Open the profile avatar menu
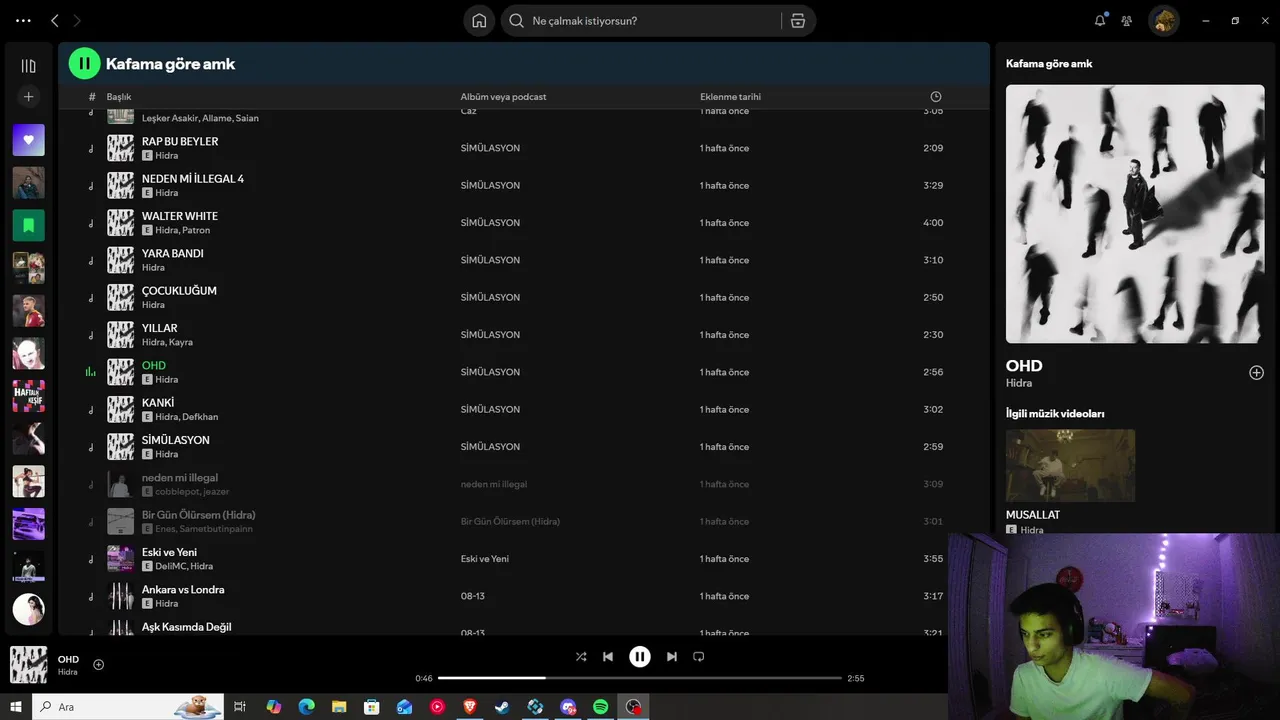Image resolution: width=1280 pixels, height=720 pixels. click(1163, 21)
